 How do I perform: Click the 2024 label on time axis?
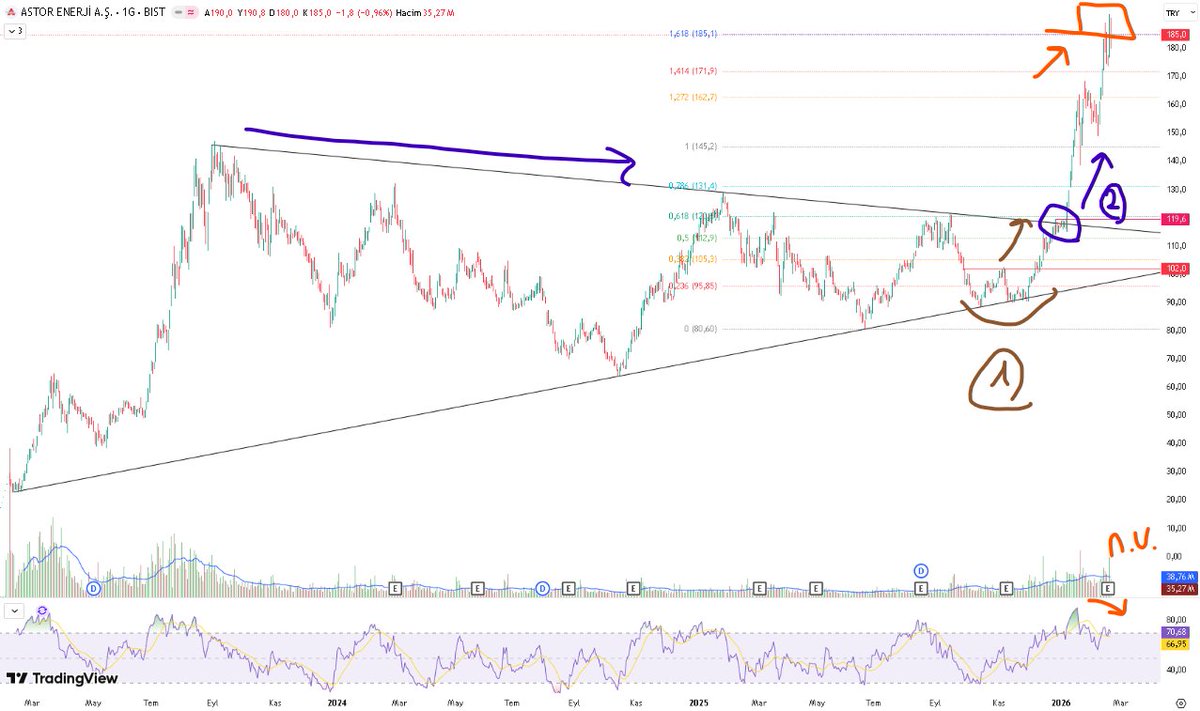click(337, 703)
